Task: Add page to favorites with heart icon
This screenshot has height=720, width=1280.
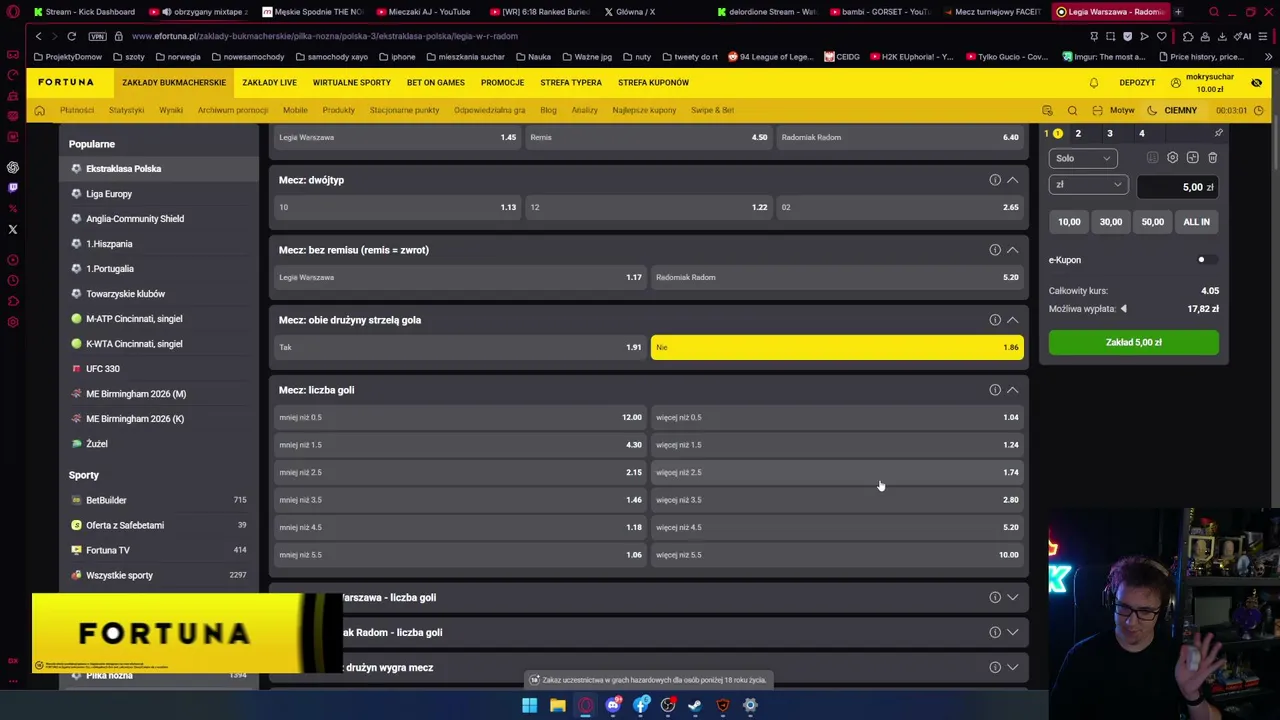Action: (x=1161, y=36)
